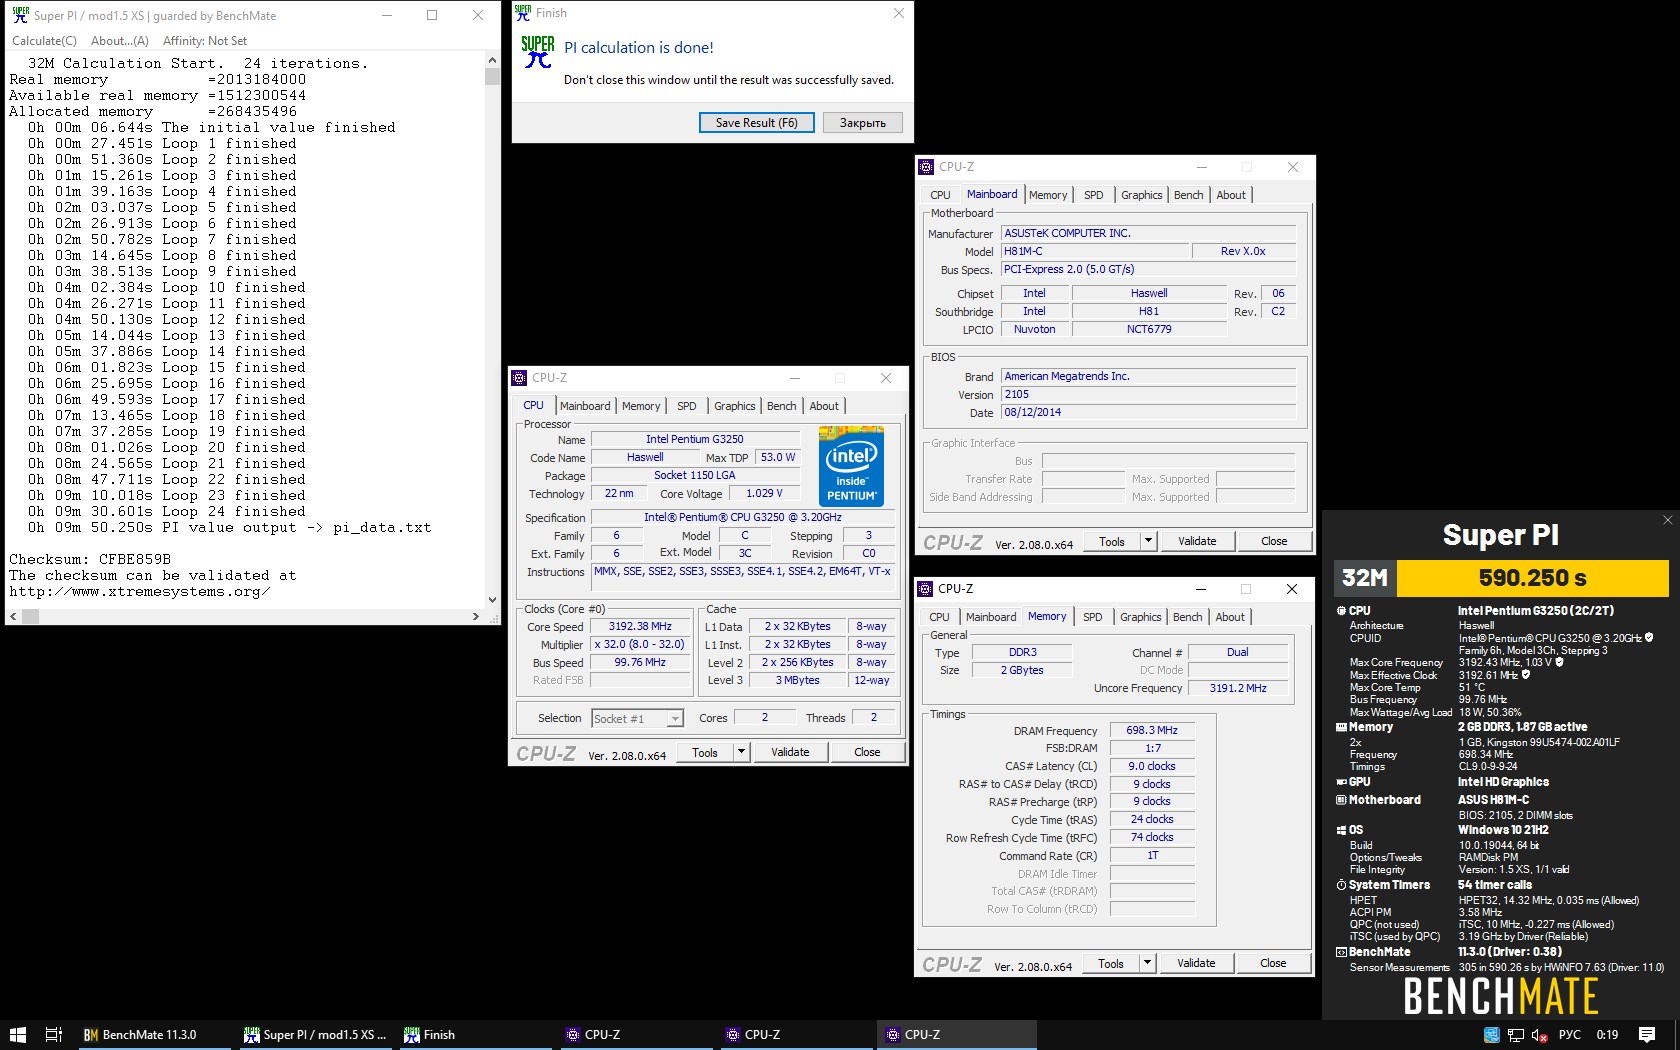Click the Memory section icon in BenchMate panel
Image resolution: width=1680 pixels, height=1050 pixels.
coord(1341,727)
